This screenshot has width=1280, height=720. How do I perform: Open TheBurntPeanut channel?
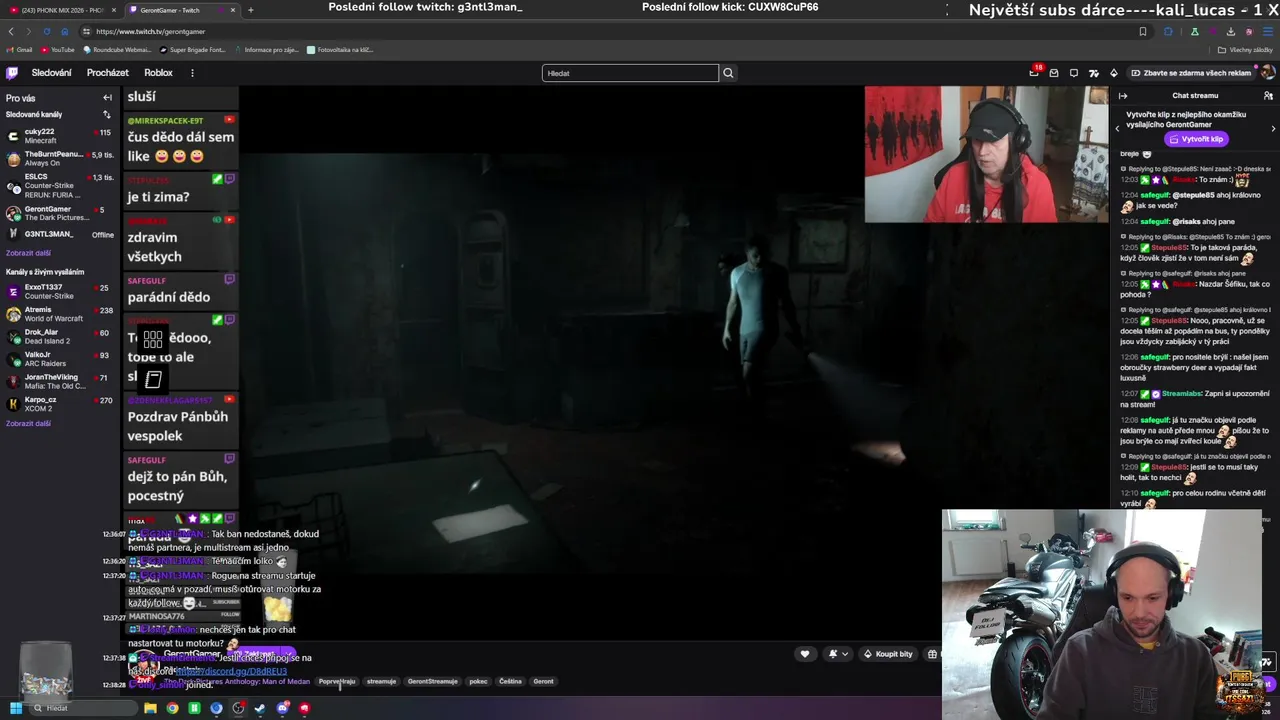(60, 158)
